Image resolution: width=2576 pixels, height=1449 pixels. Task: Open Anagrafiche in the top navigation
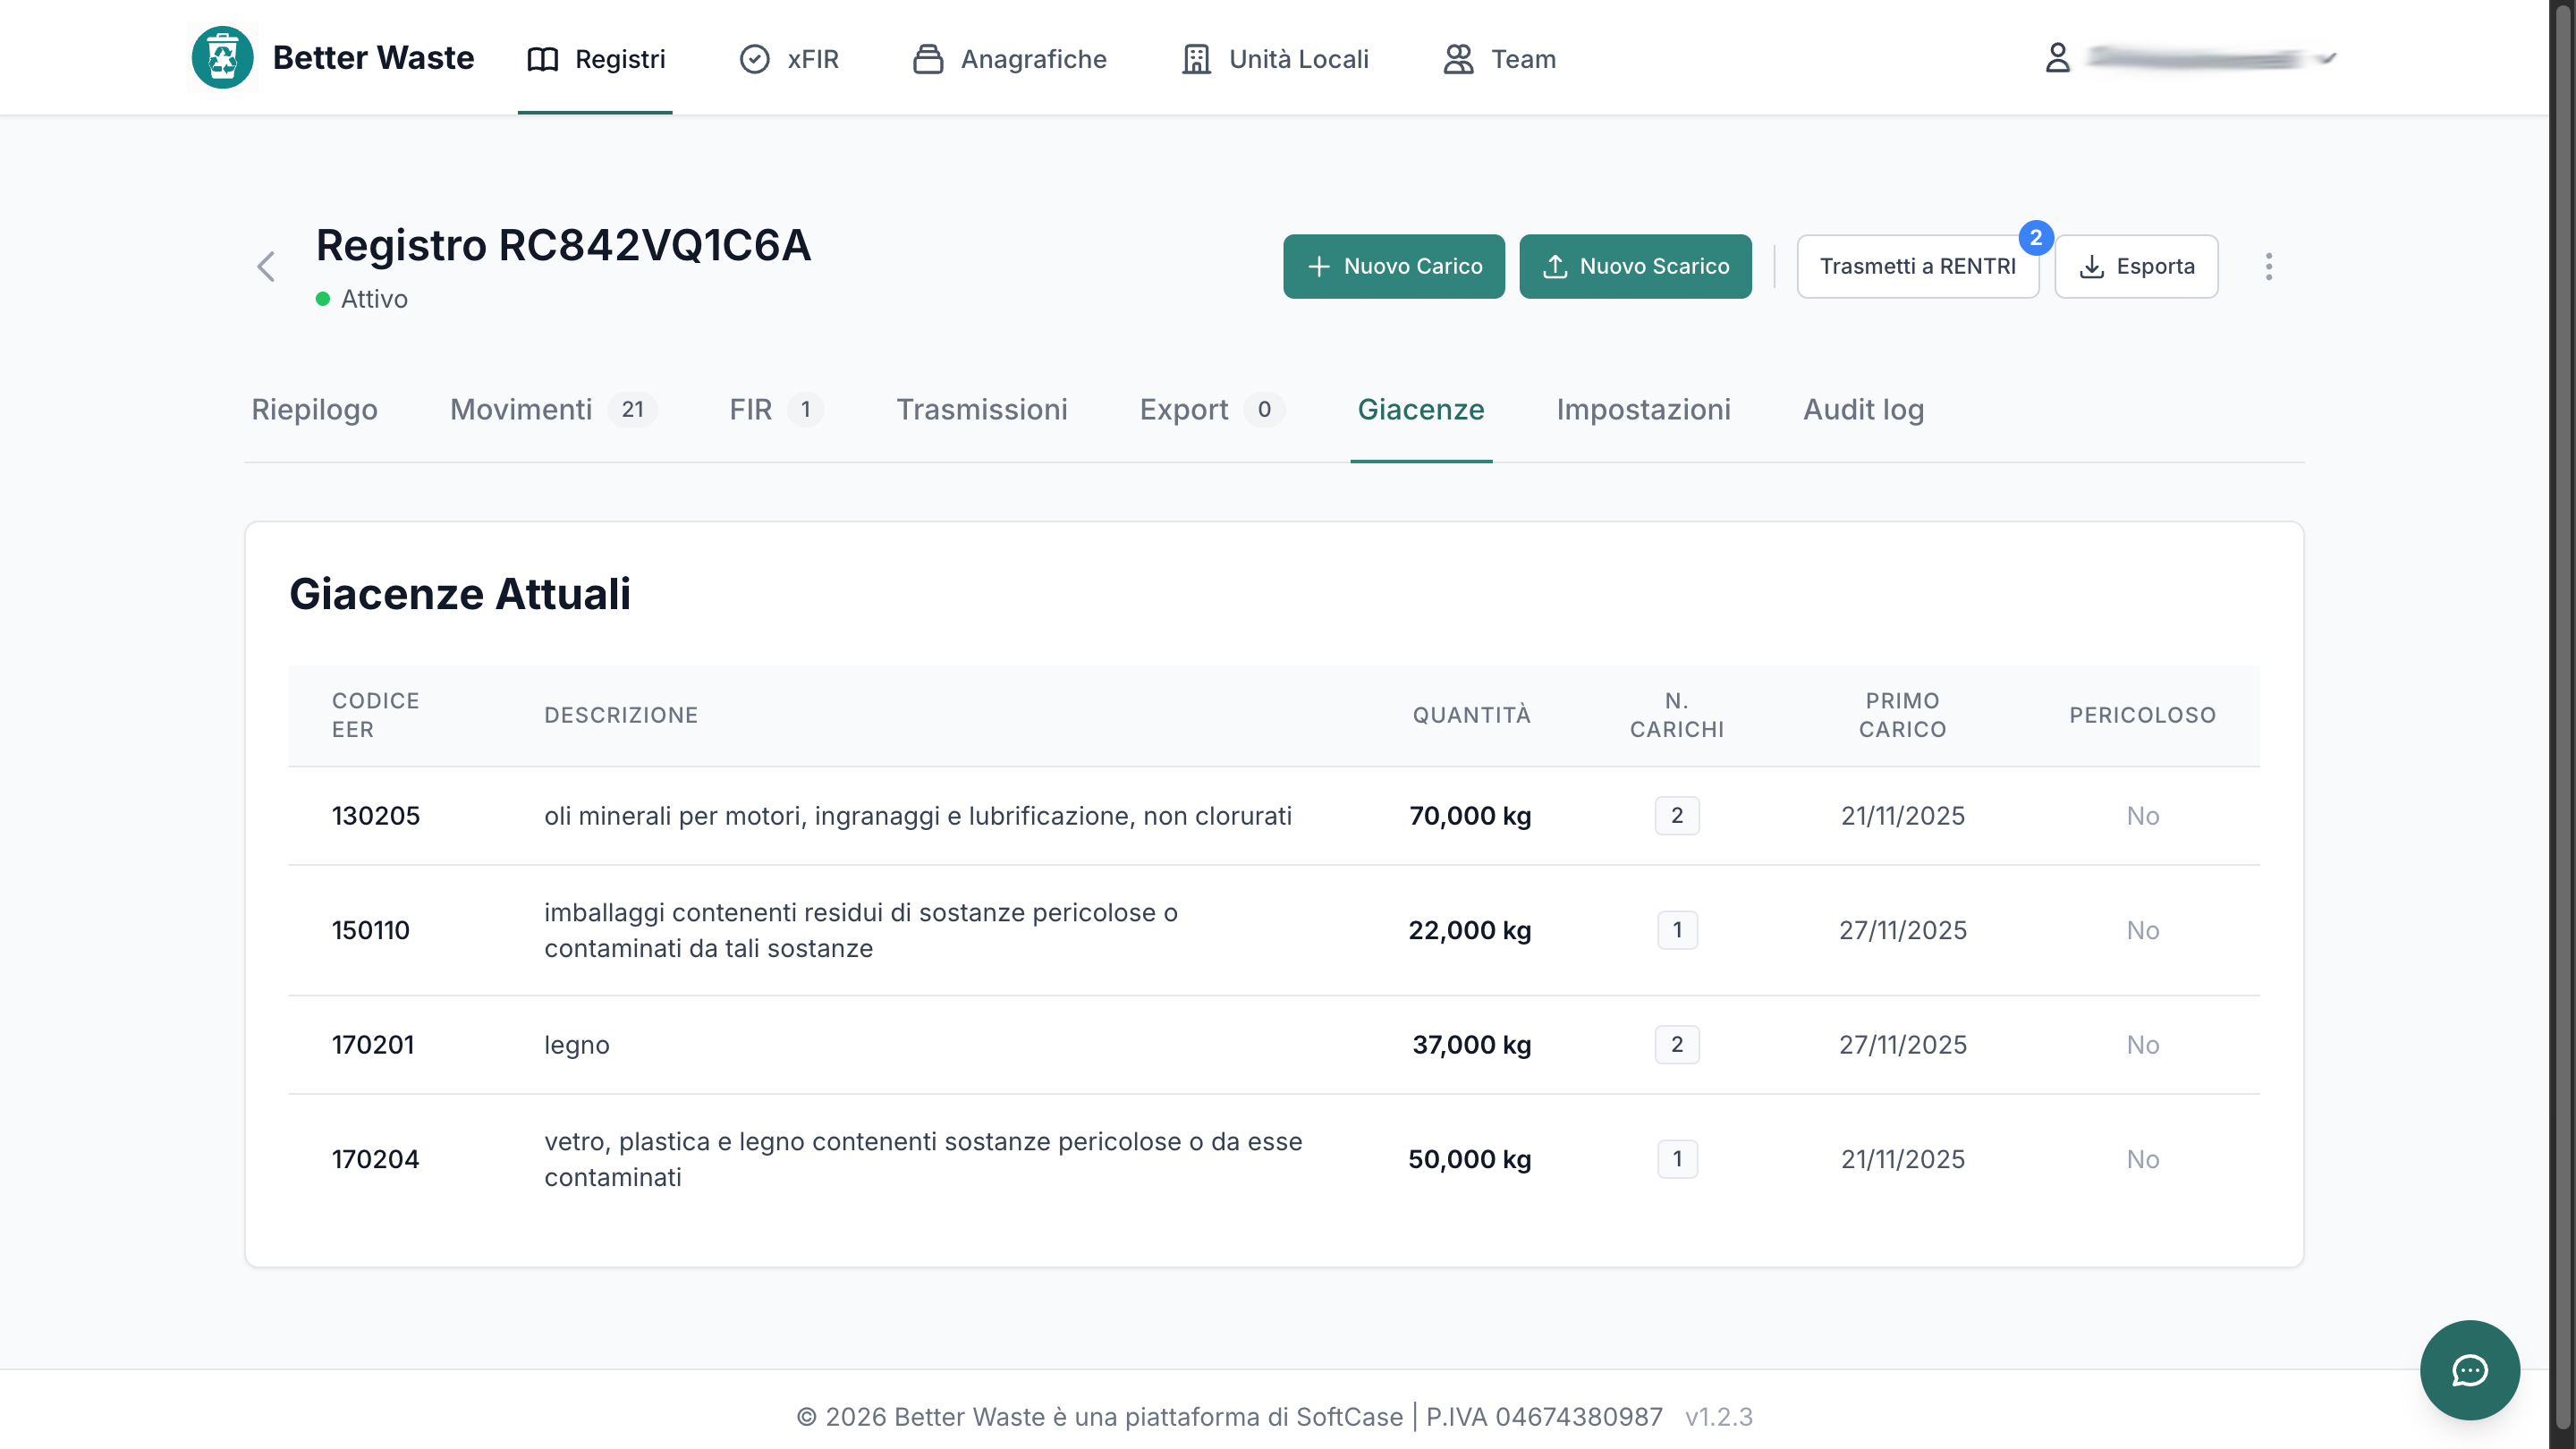1010,59
